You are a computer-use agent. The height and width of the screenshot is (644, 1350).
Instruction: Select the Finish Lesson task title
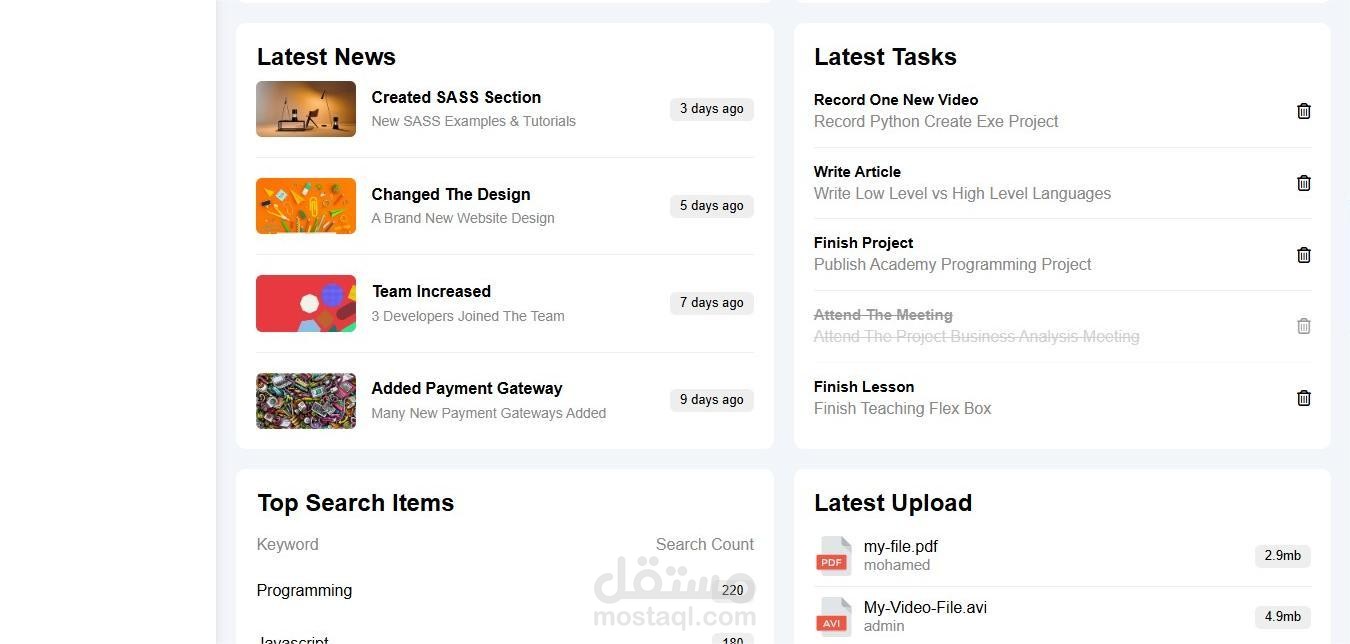click(864, 387)
